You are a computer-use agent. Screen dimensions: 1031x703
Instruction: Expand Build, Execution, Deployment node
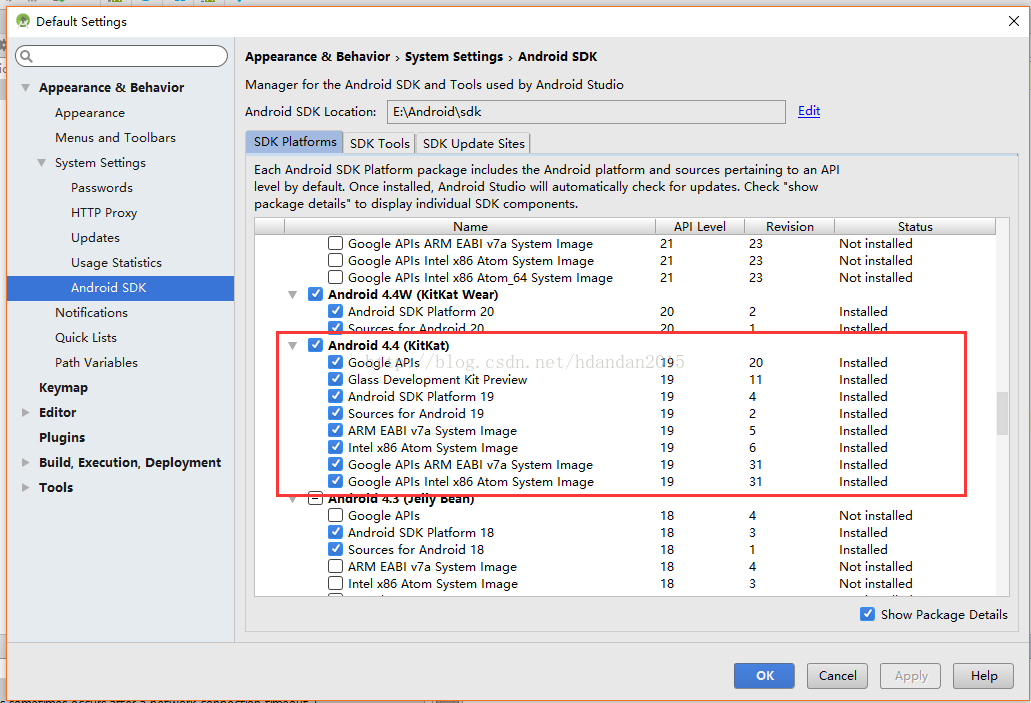coord(26,462)
